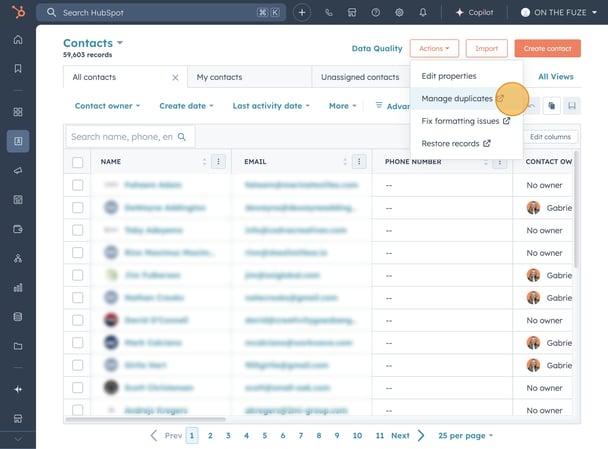The height and width of the screenshot is (449, 608).
Task: Select the CRM contacts icon in sidebar
Action: point(18,141)
